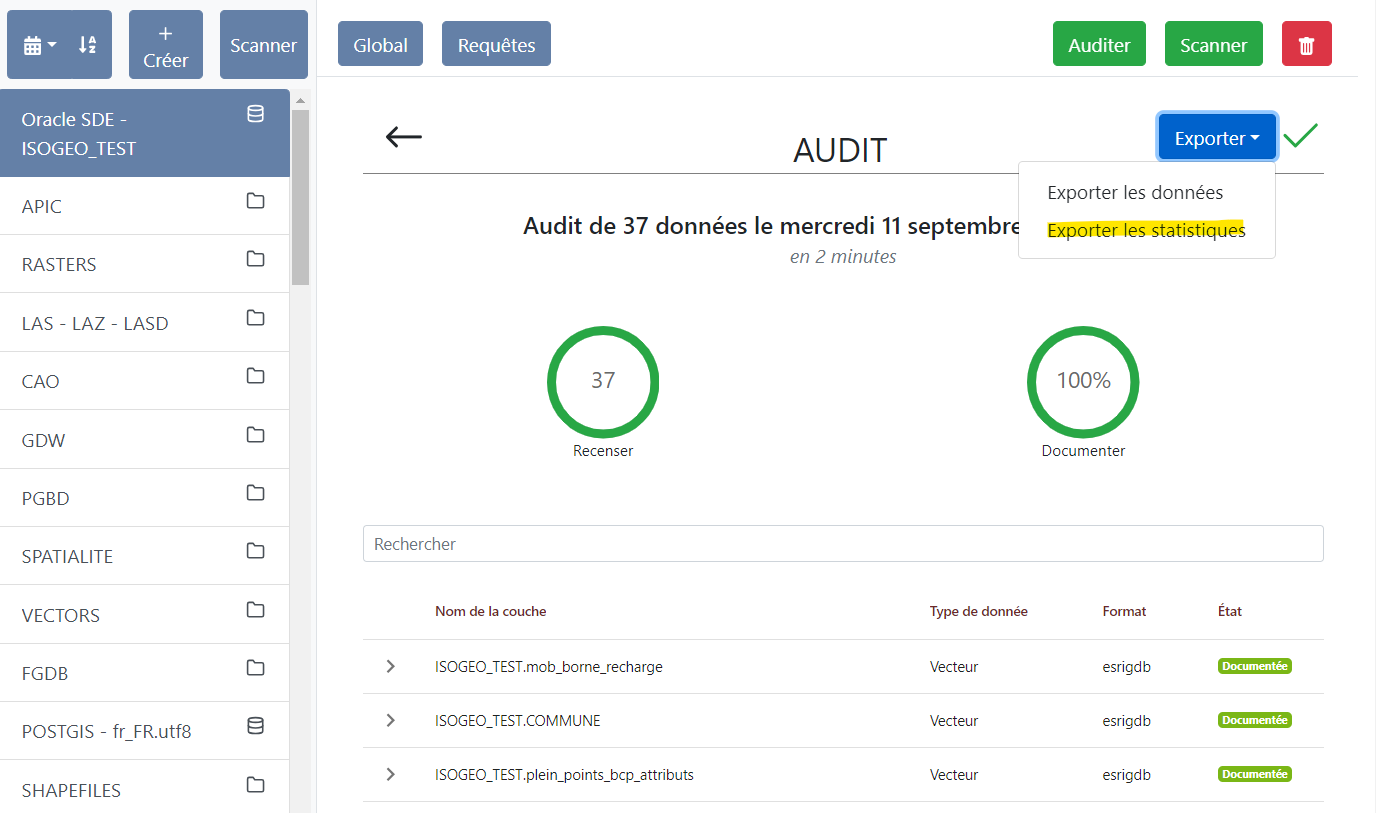Select the Oracle SDE - ISOGEO_TEST entry
Image resolution: width=1376 pixels, height=813 pixels.
[145, 133]
